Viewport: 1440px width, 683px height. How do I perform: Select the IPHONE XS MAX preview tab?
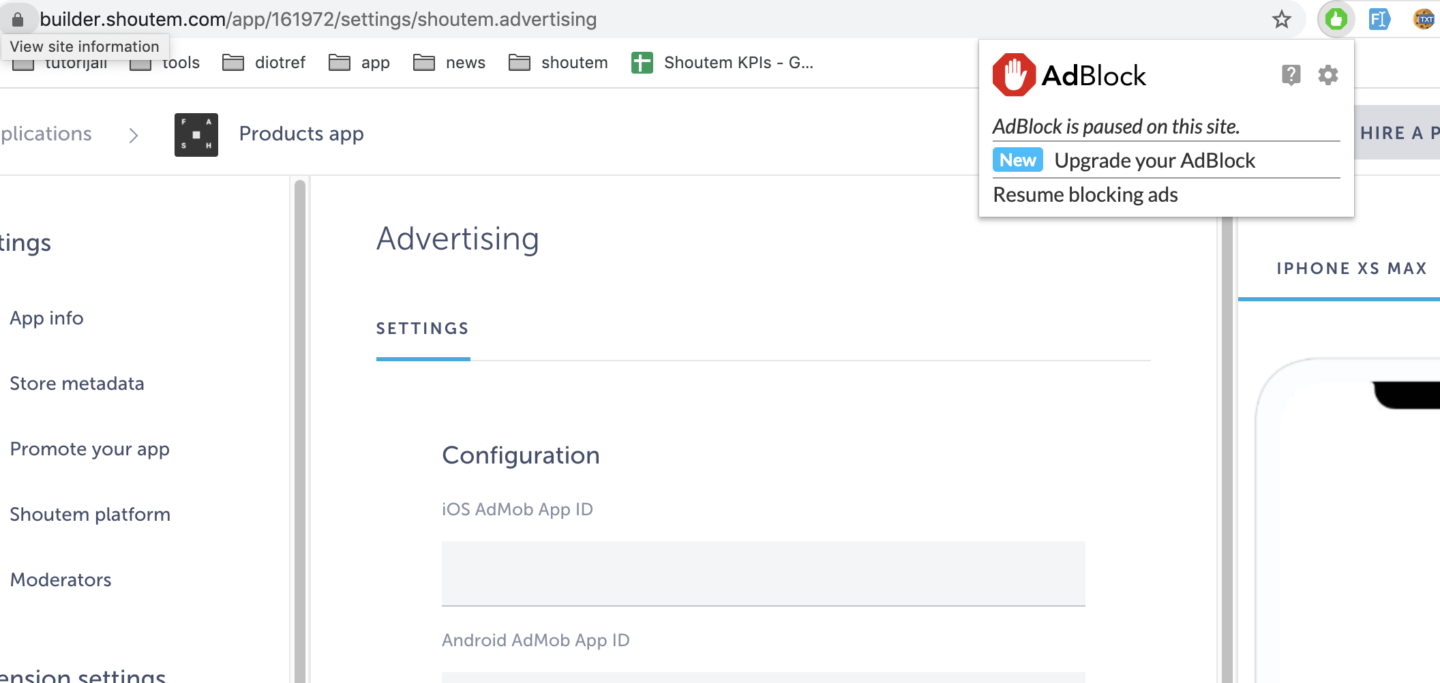(1350, 268)
